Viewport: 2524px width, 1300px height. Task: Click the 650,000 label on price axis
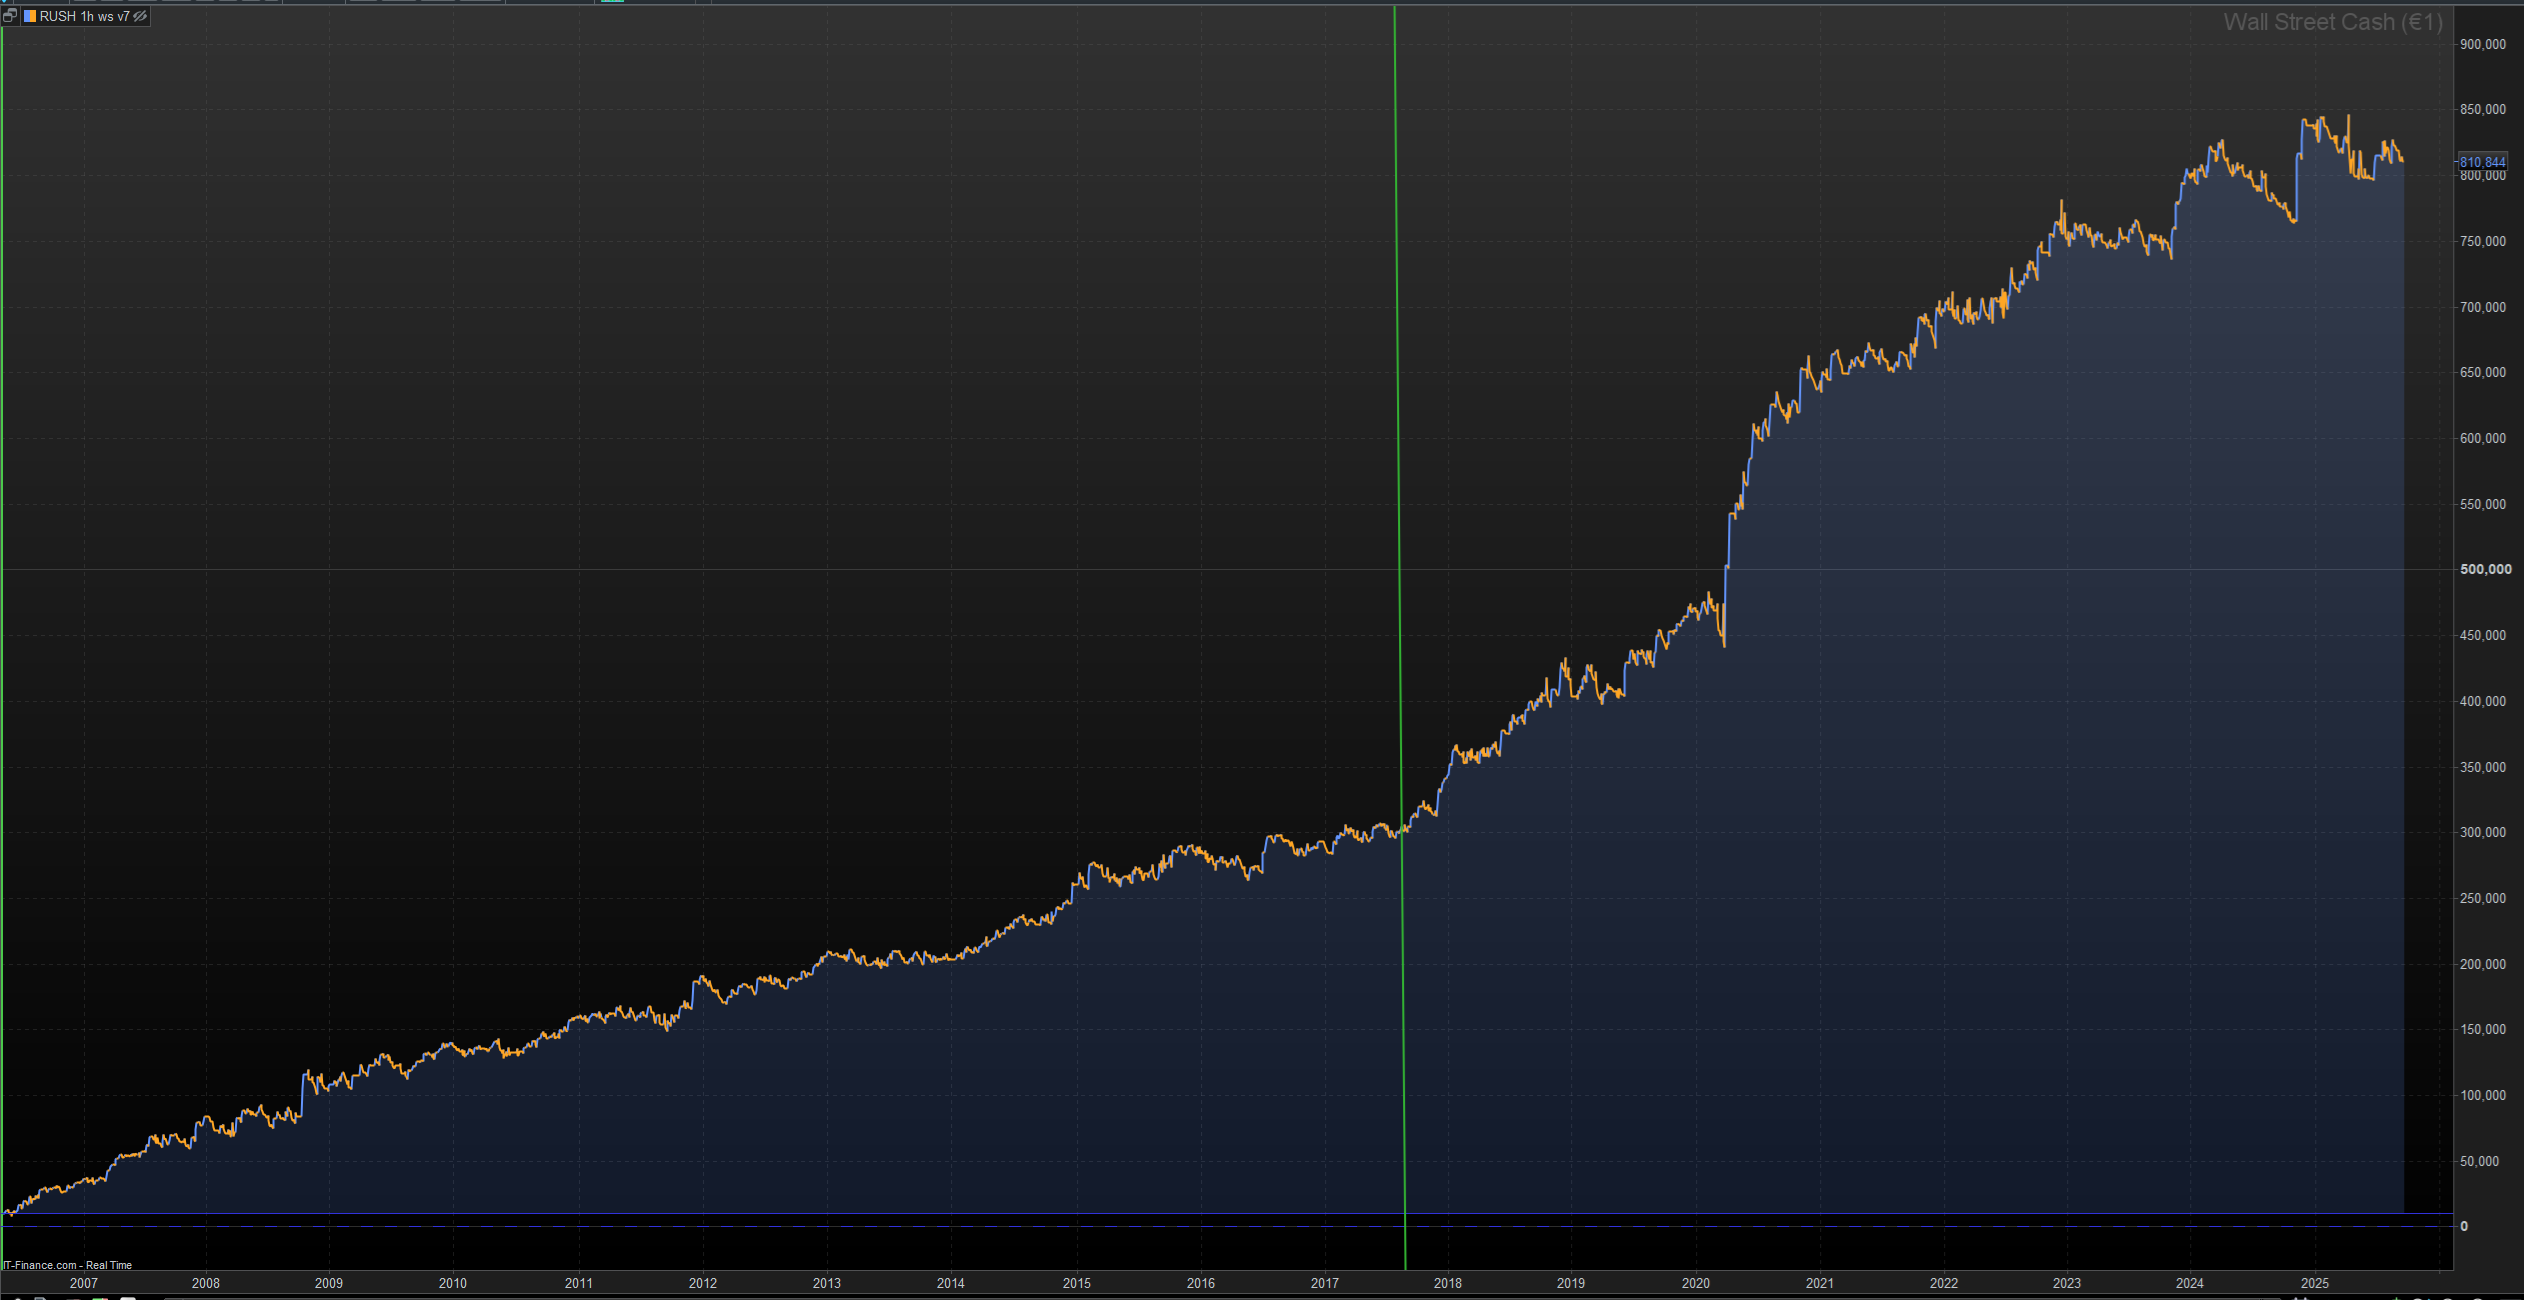click(x=2482, y=372)
